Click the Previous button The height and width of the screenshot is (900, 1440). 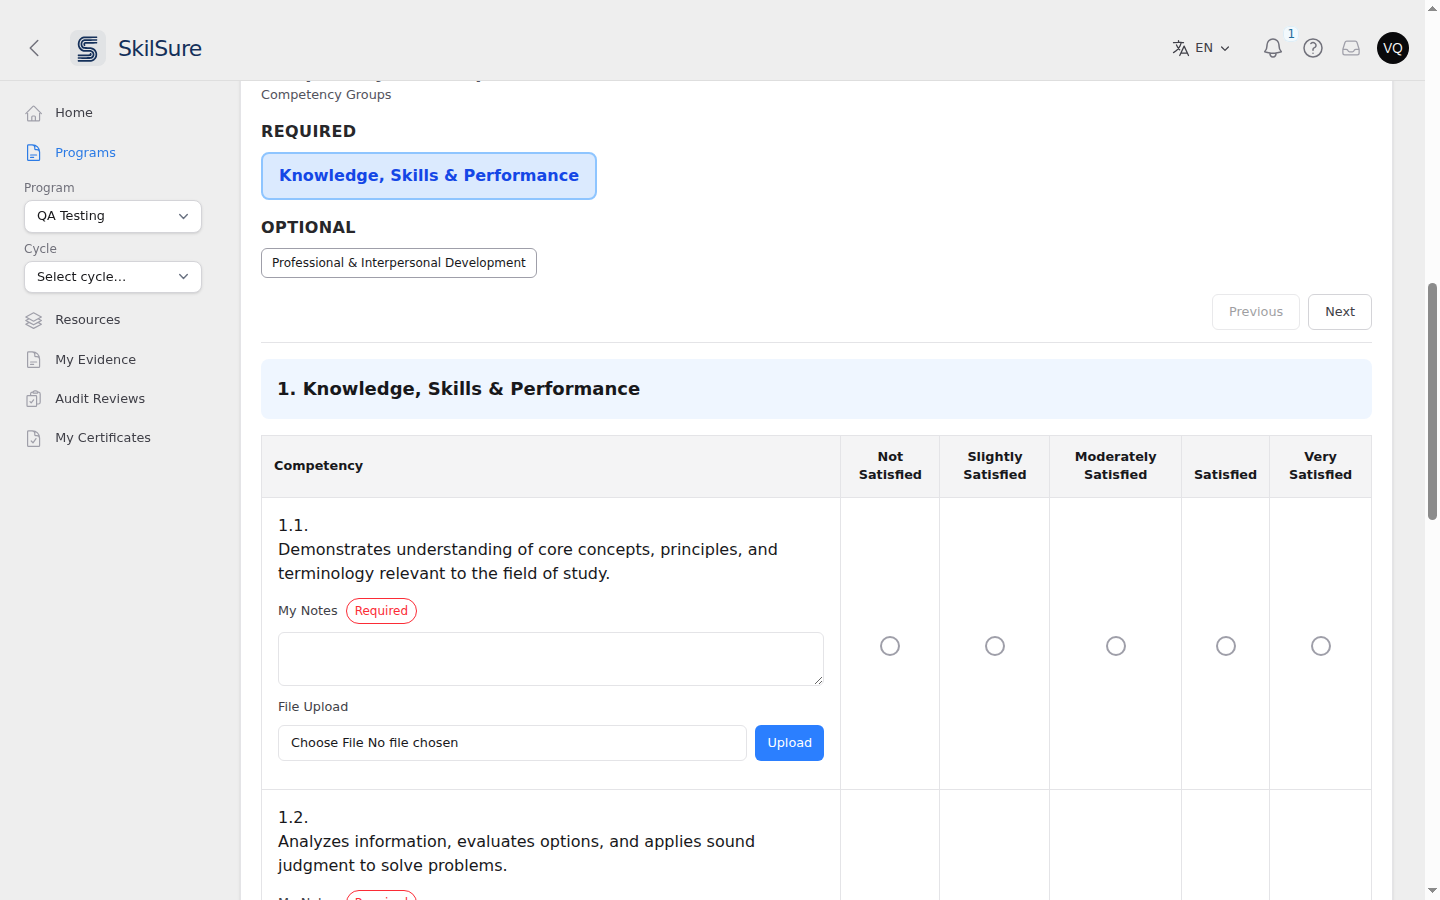1256,312
